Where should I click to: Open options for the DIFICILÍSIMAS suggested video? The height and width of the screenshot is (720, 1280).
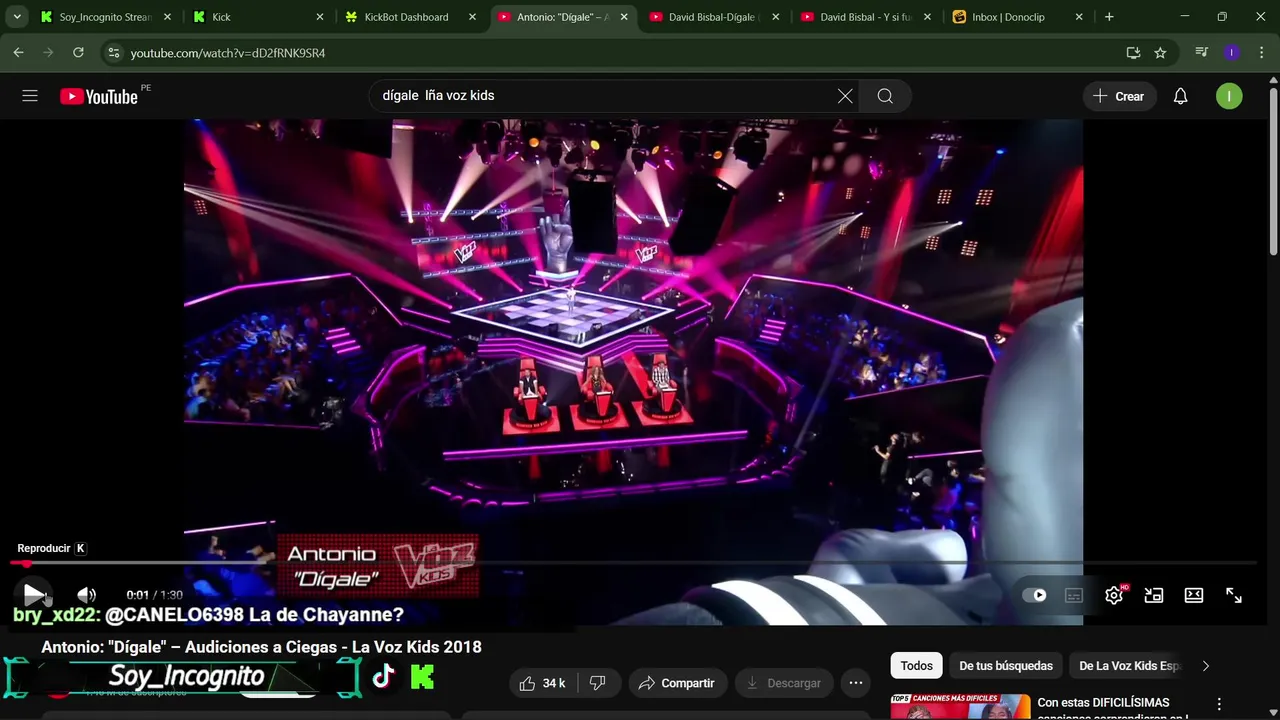coord(1219,704)
